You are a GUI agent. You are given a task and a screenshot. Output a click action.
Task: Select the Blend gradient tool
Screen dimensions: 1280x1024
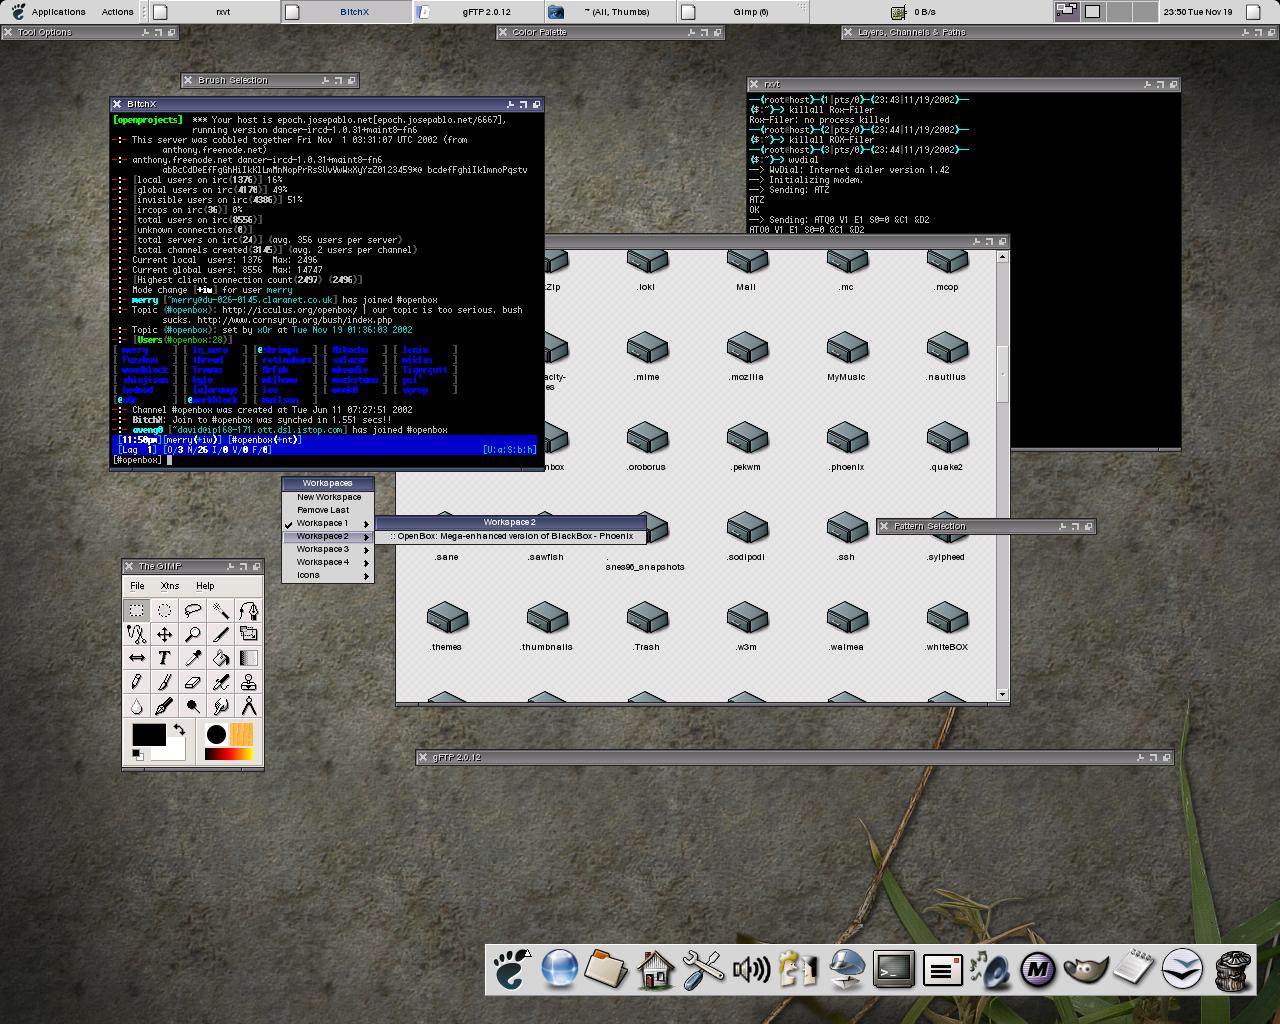click(249, 658)
